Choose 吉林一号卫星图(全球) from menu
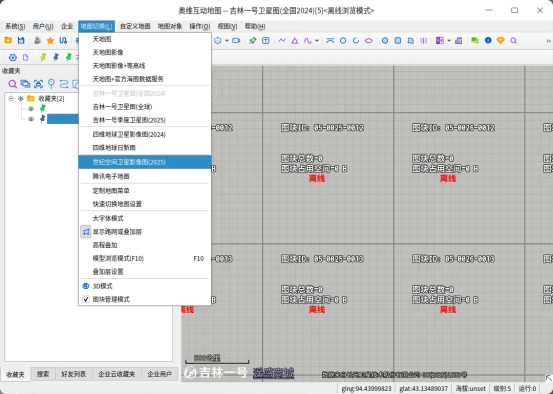Screen dimensions: 553x394 point(145,107)
